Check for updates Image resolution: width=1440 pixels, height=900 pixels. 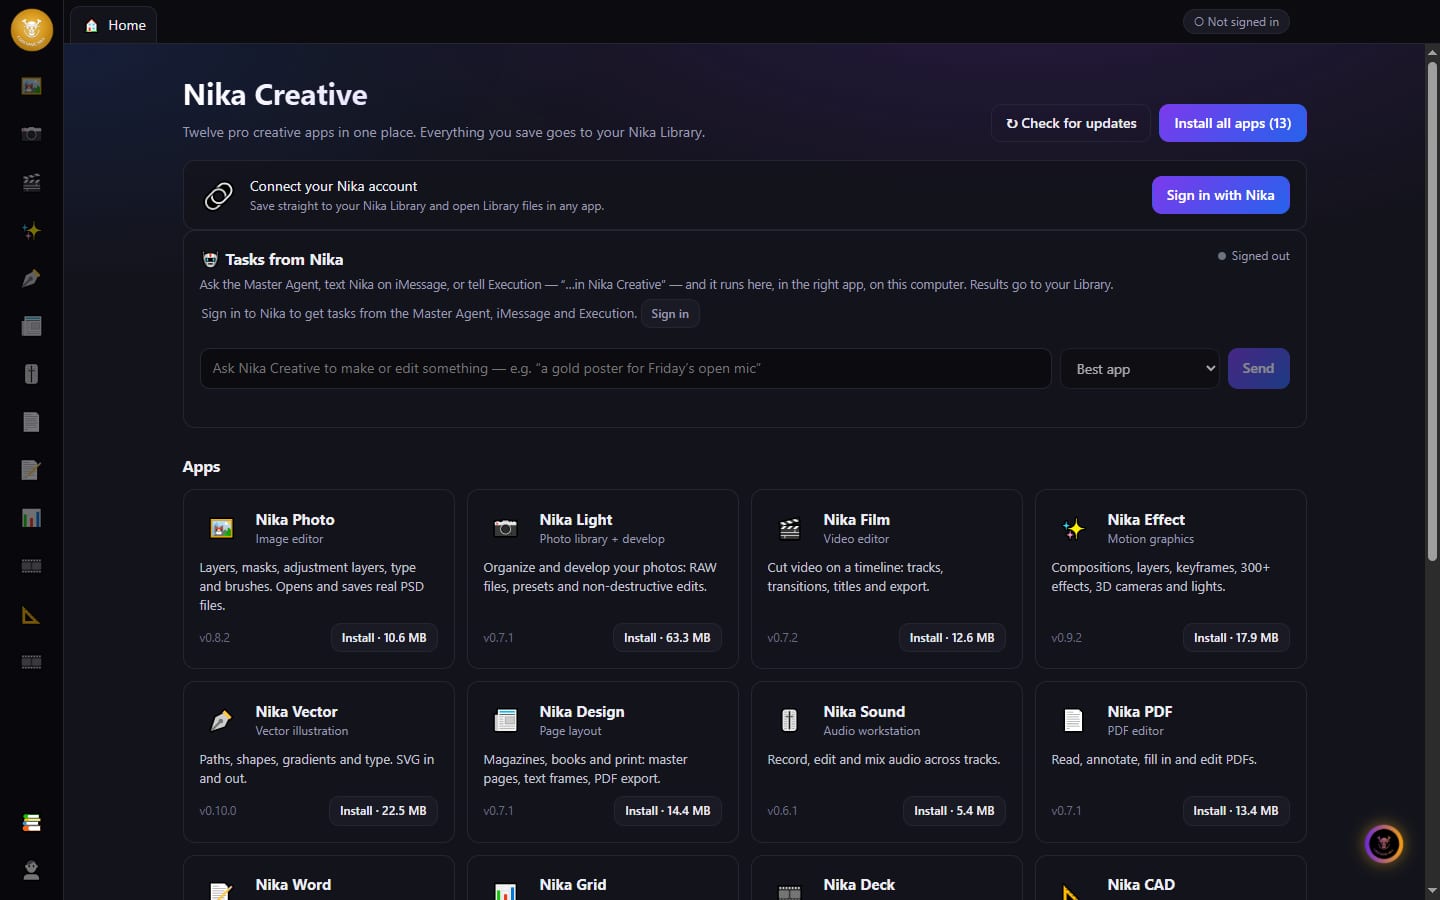coord(1071,123)
